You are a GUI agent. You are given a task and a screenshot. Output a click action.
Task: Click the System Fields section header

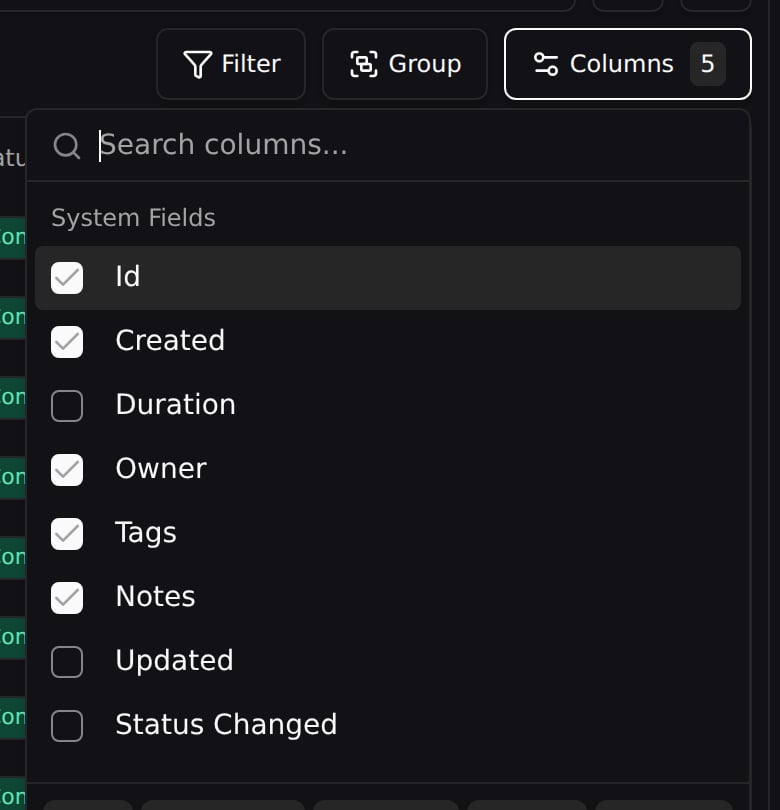133,217
